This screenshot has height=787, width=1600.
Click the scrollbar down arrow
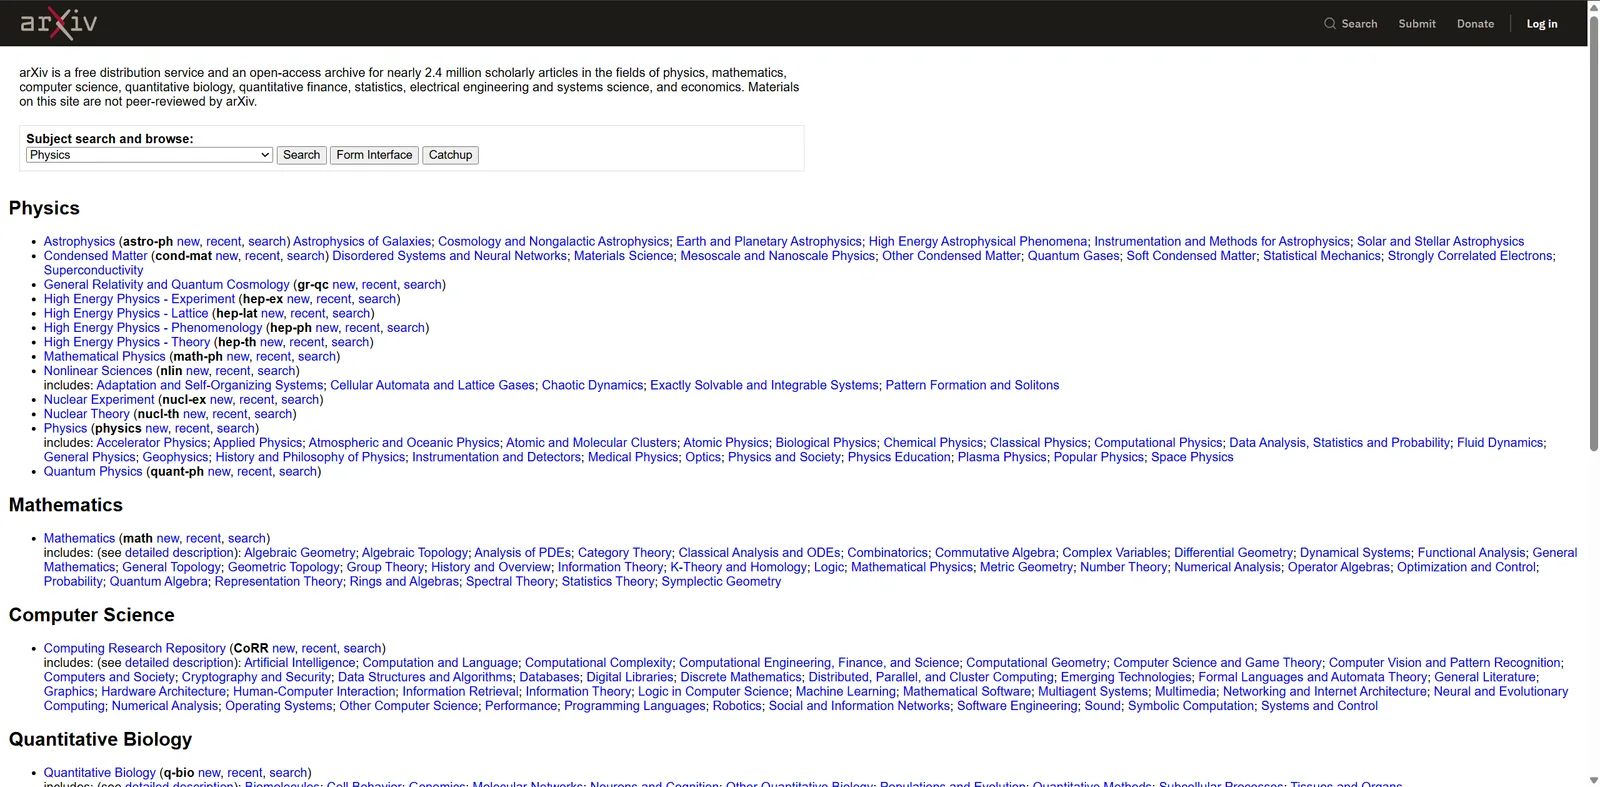pyautogui.click(x=1594, y=780)
